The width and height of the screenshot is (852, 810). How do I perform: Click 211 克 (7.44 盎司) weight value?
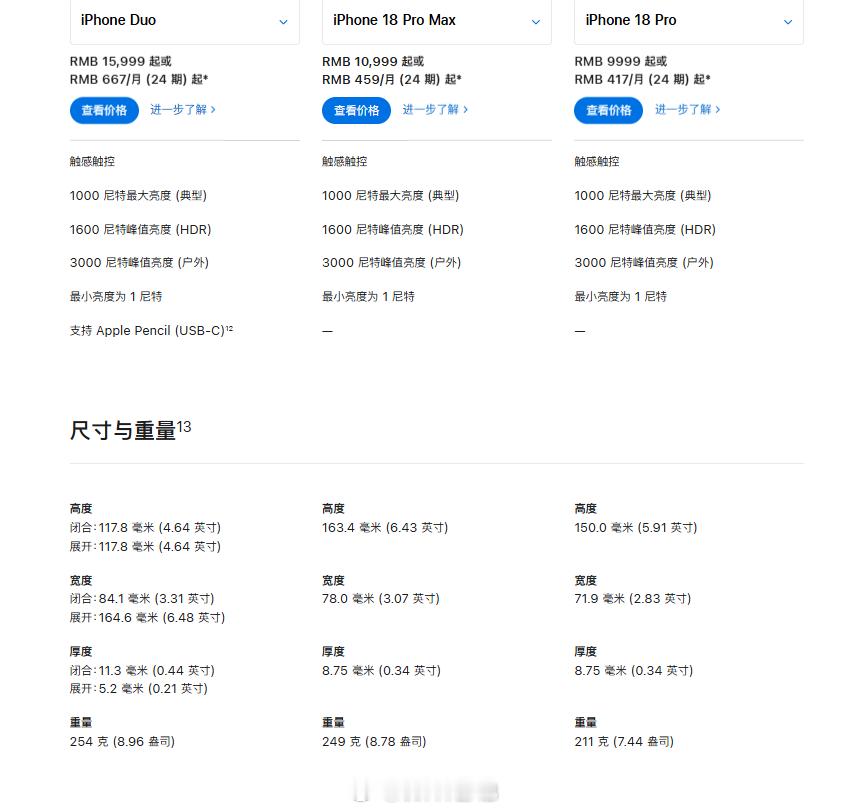(624, 742)
